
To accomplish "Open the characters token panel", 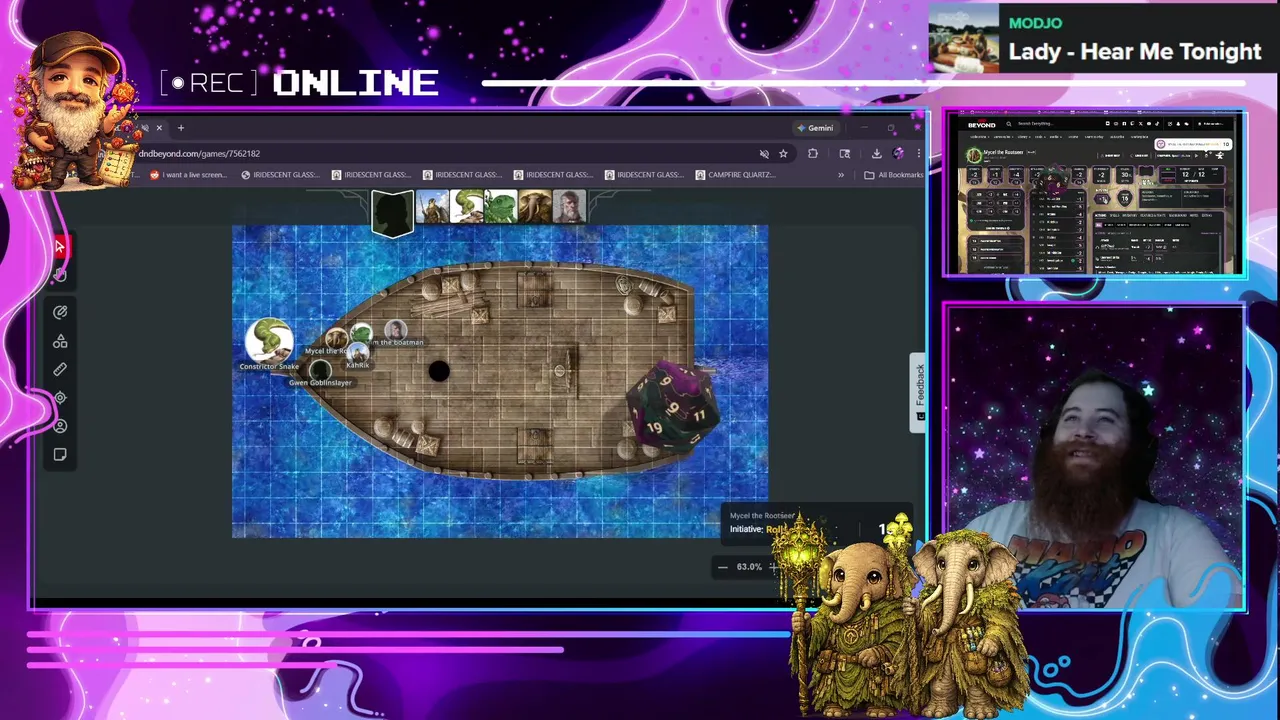I will (60, 426).
